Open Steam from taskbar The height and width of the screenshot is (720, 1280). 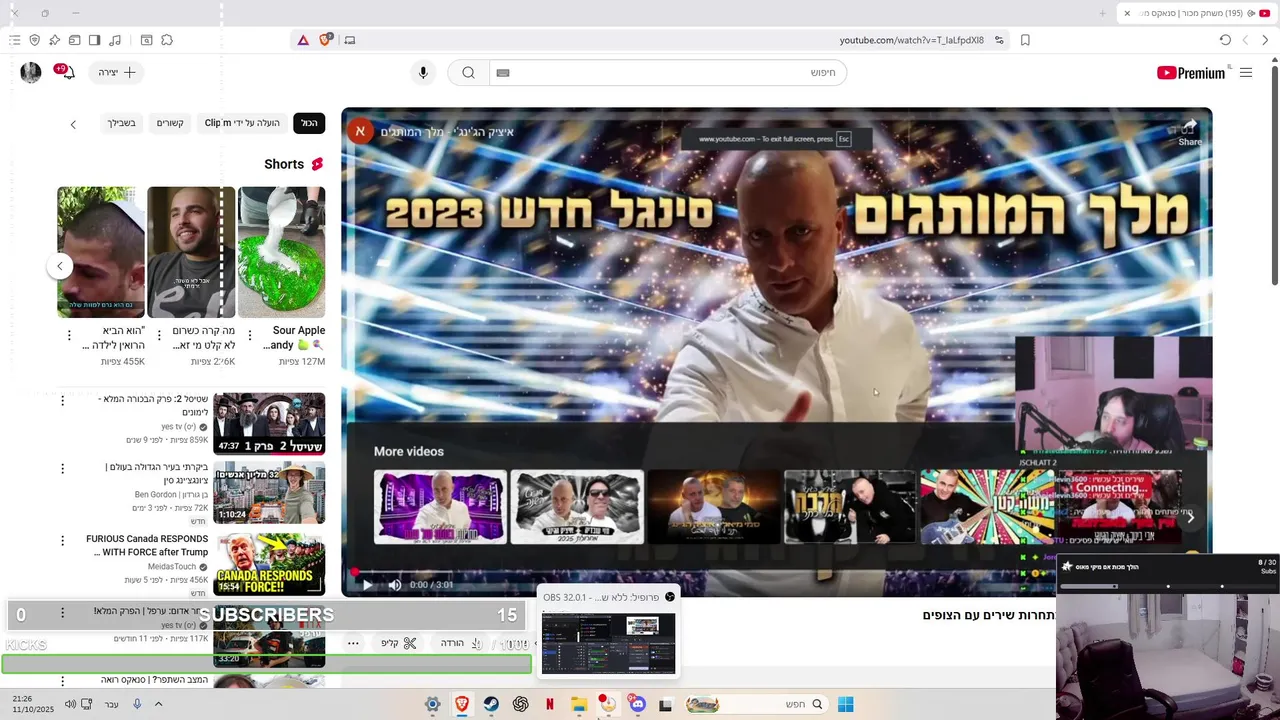coord(491,704)
